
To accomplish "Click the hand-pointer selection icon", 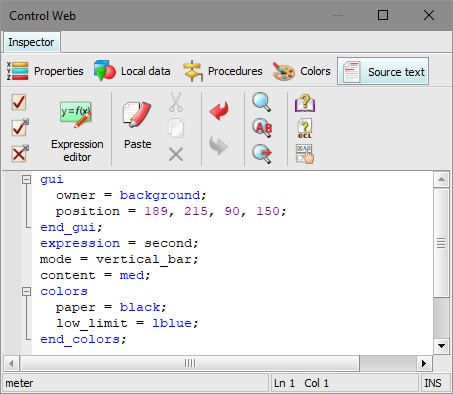I will pos(305,154).
